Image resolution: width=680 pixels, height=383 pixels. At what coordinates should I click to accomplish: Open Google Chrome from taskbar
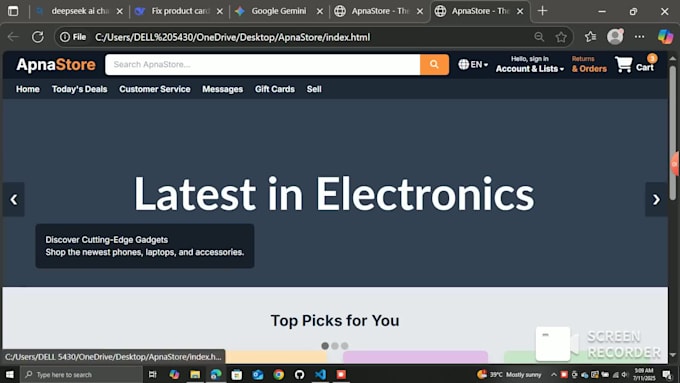[x=279, y=374]
